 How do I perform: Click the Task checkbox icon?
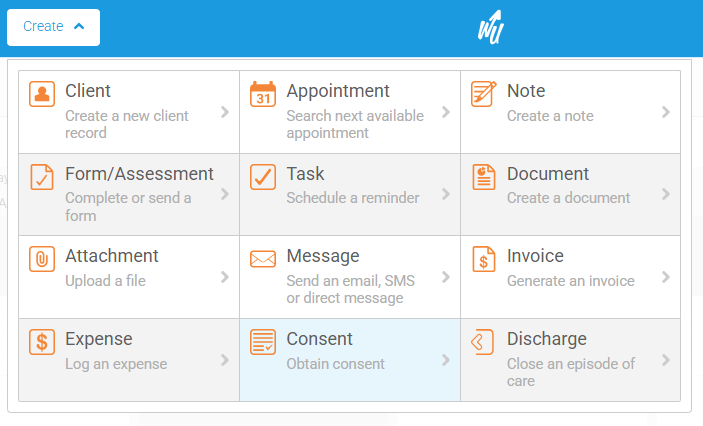pyautogui.click(x=262, y=177)
